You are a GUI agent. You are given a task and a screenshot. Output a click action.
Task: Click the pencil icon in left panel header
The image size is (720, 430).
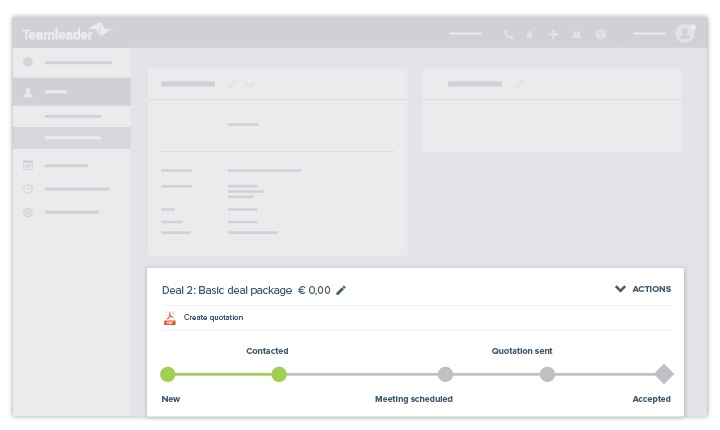[x=233, y=84]
